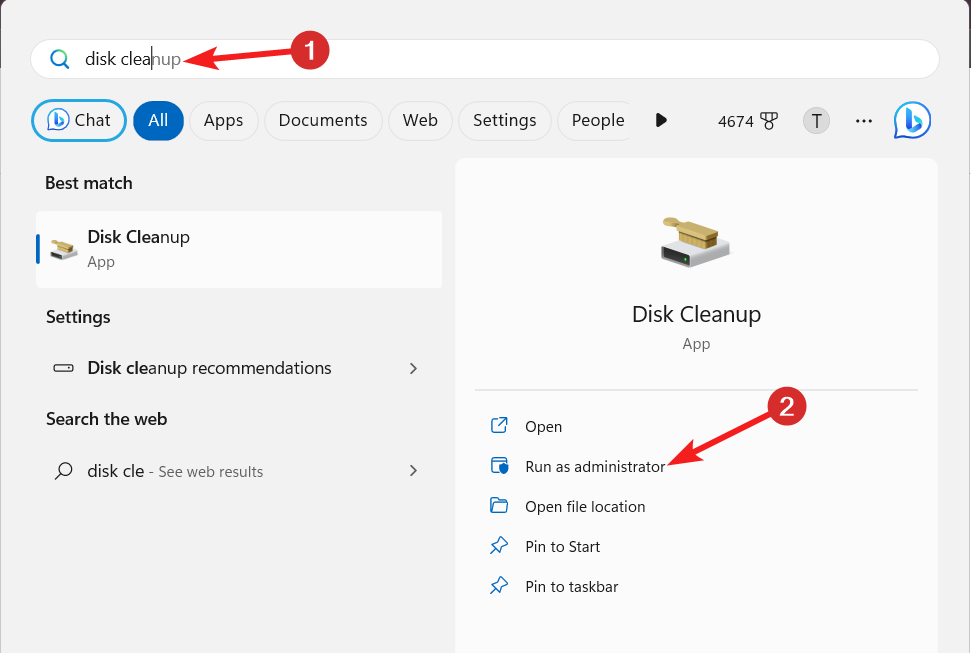Click the Disk Cleanup small app icon
The width and height of the screenshot is (971, 653).
(x=63, y=250)
